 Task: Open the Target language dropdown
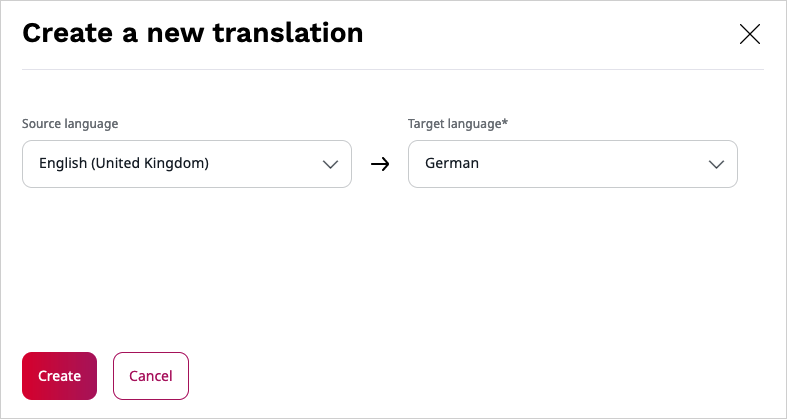[x=572, y=164]
